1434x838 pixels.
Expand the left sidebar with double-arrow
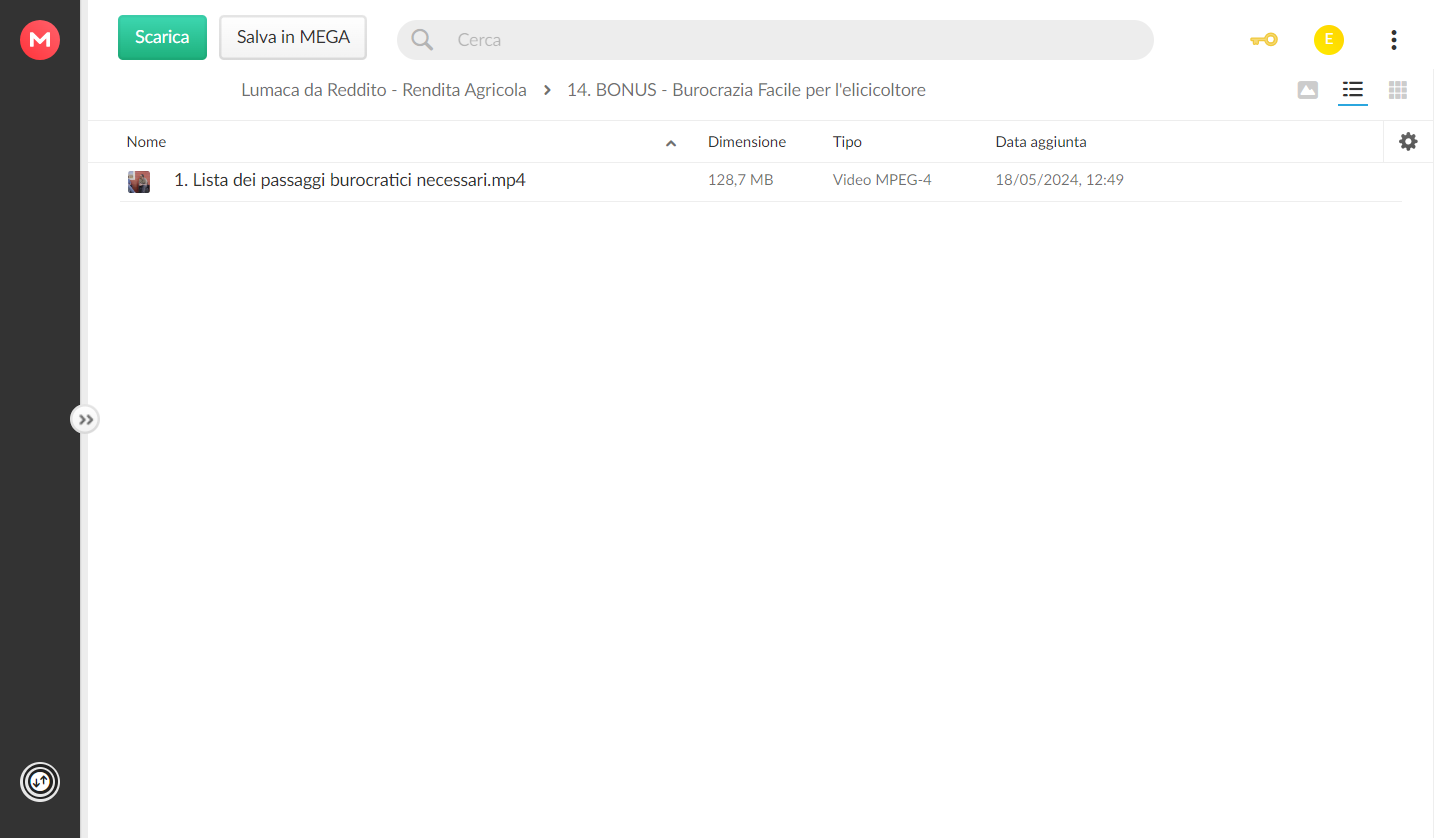tap(85, 419)
